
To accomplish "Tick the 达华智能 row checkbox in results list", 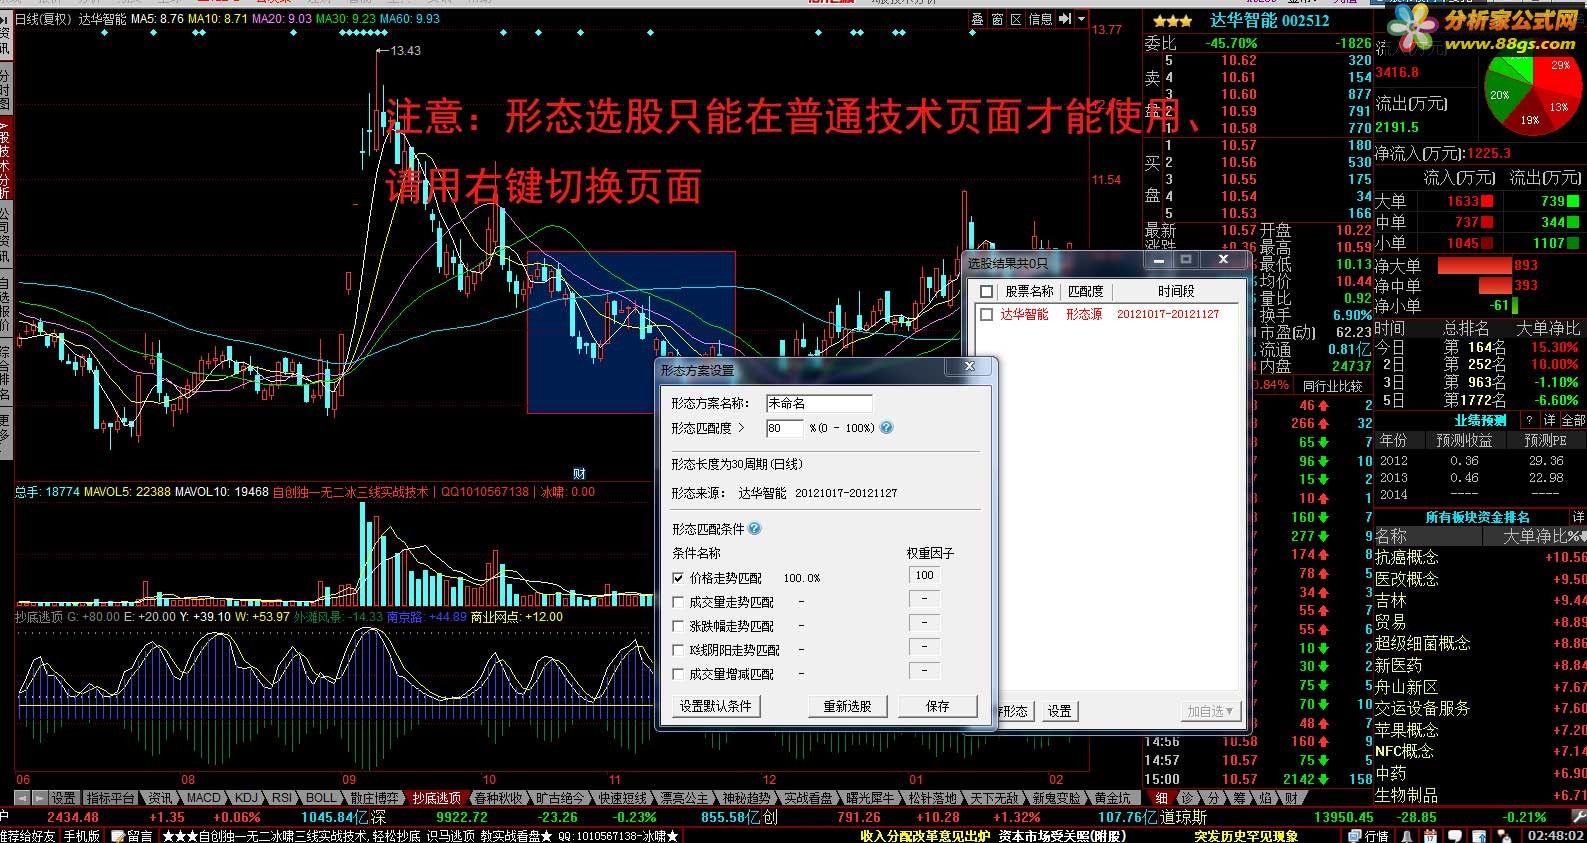I will pyautogui.click(x=987, y=314).
